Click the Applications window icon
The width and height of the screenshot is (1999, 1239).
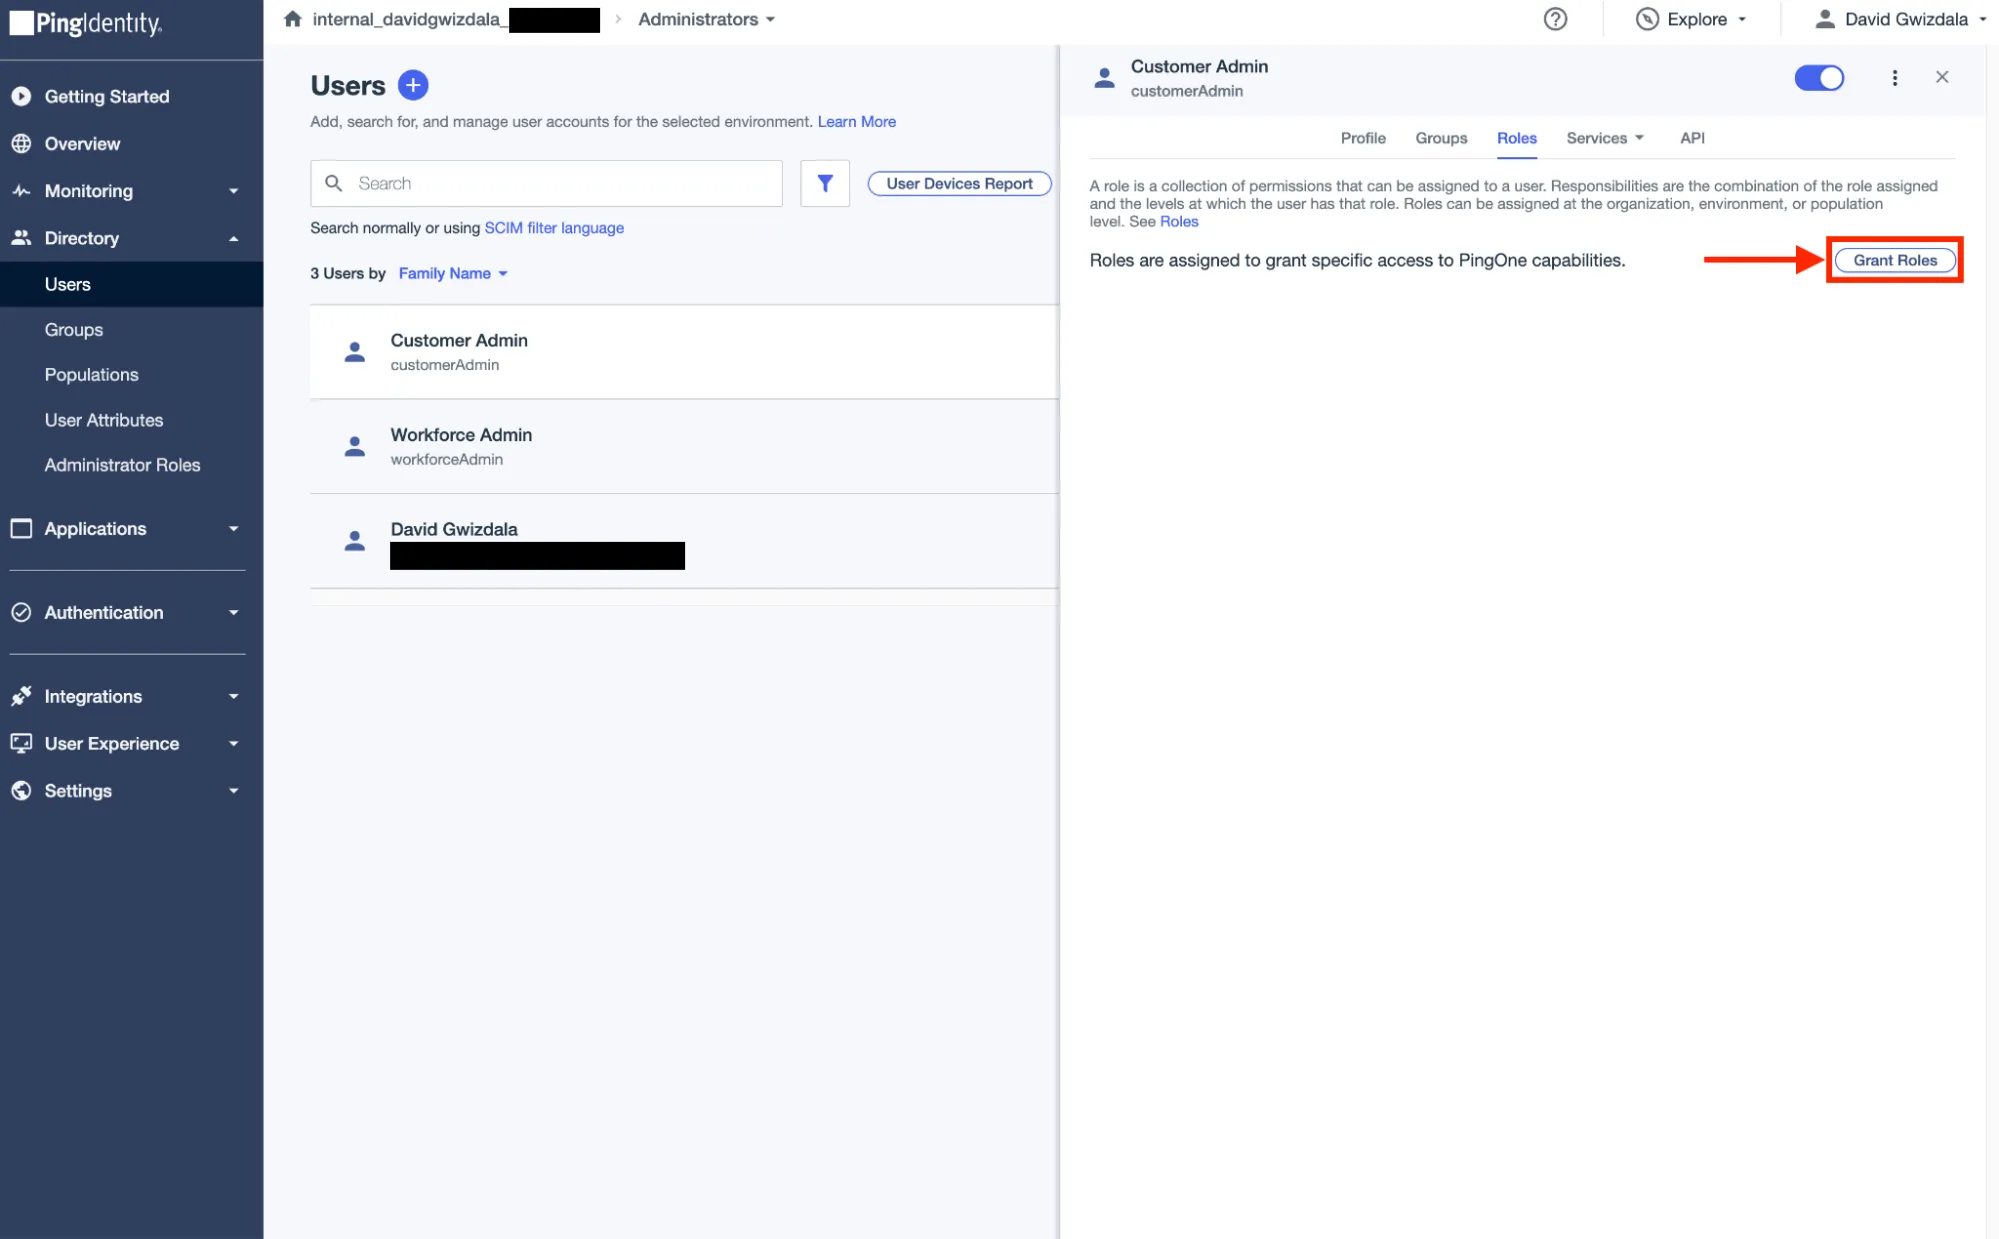coord(21,528)
